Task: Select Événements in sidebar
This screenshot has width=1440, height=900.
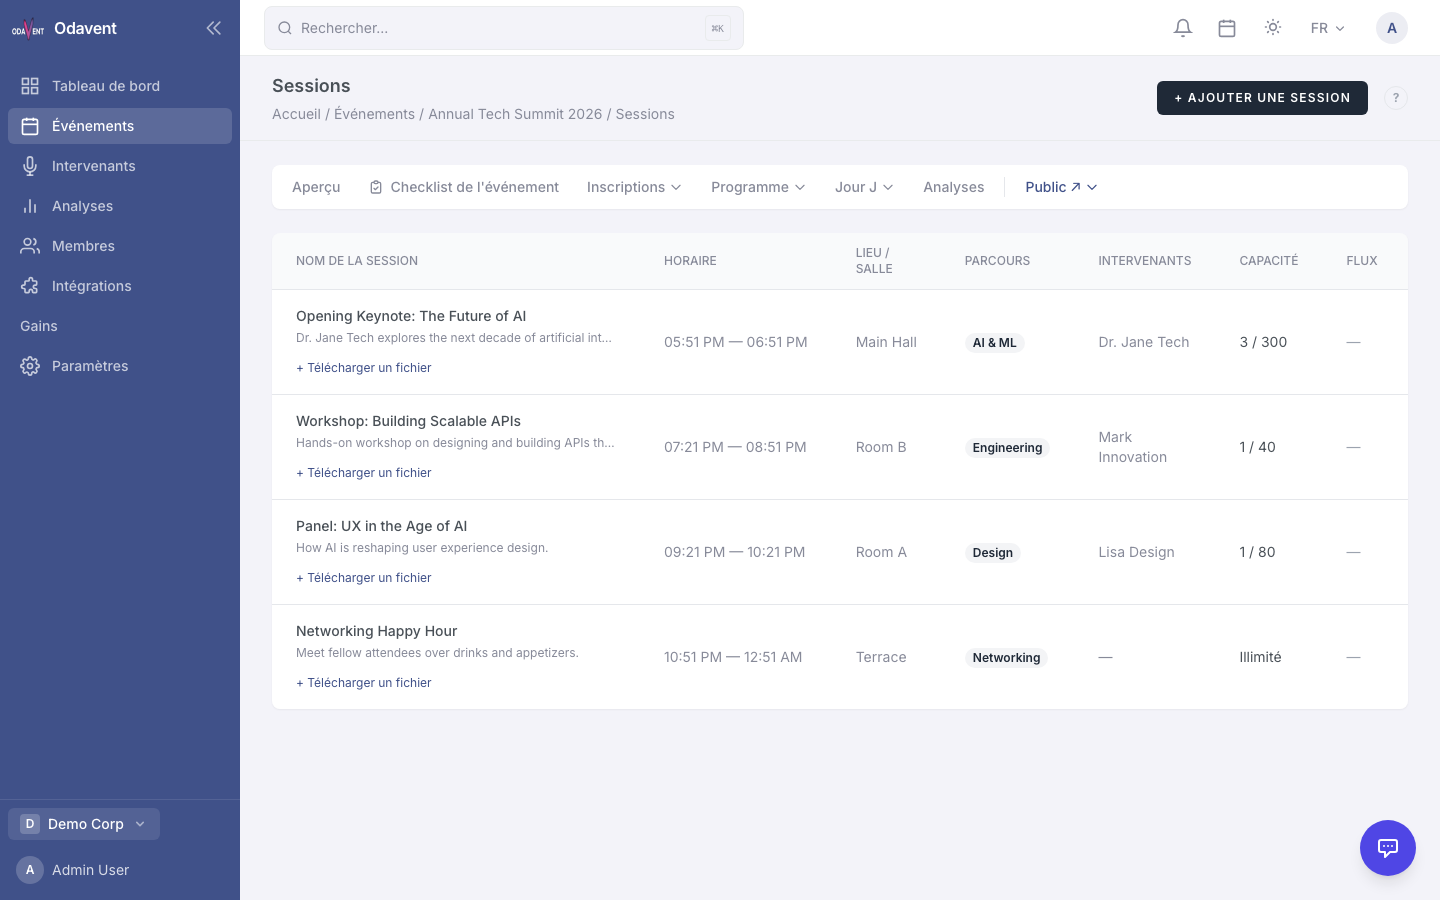Action: point(120,126)
